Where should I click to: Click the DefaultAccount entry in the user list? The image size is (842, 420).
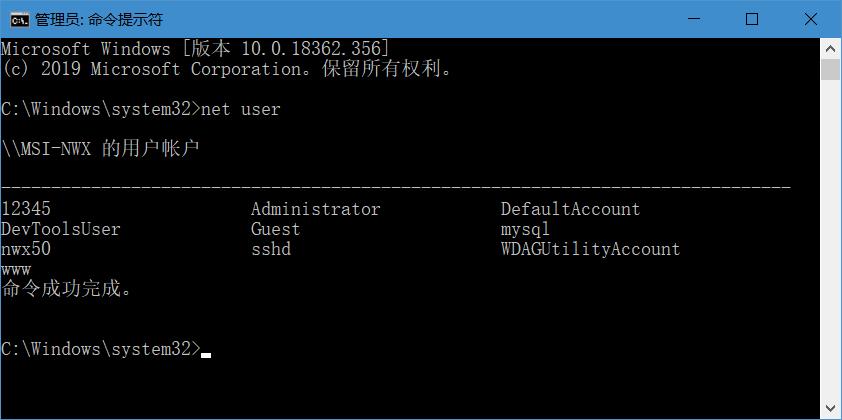570,209
